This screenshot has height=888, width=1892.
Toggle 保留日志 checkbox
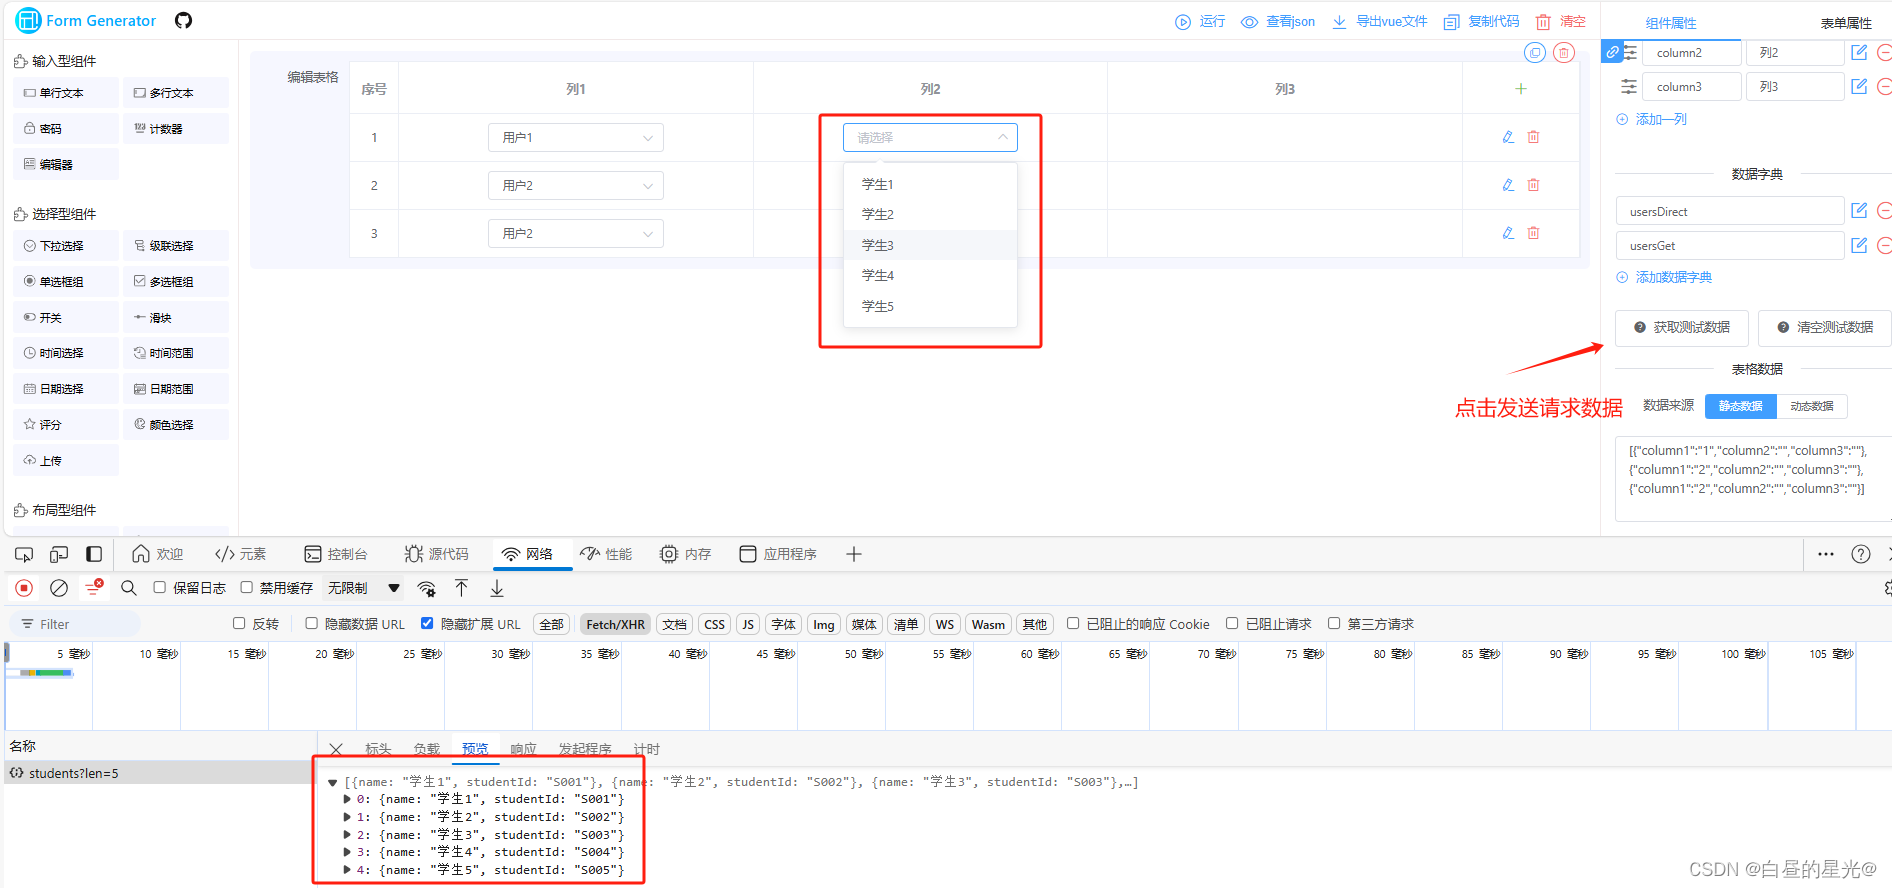(x=159, y=587)
